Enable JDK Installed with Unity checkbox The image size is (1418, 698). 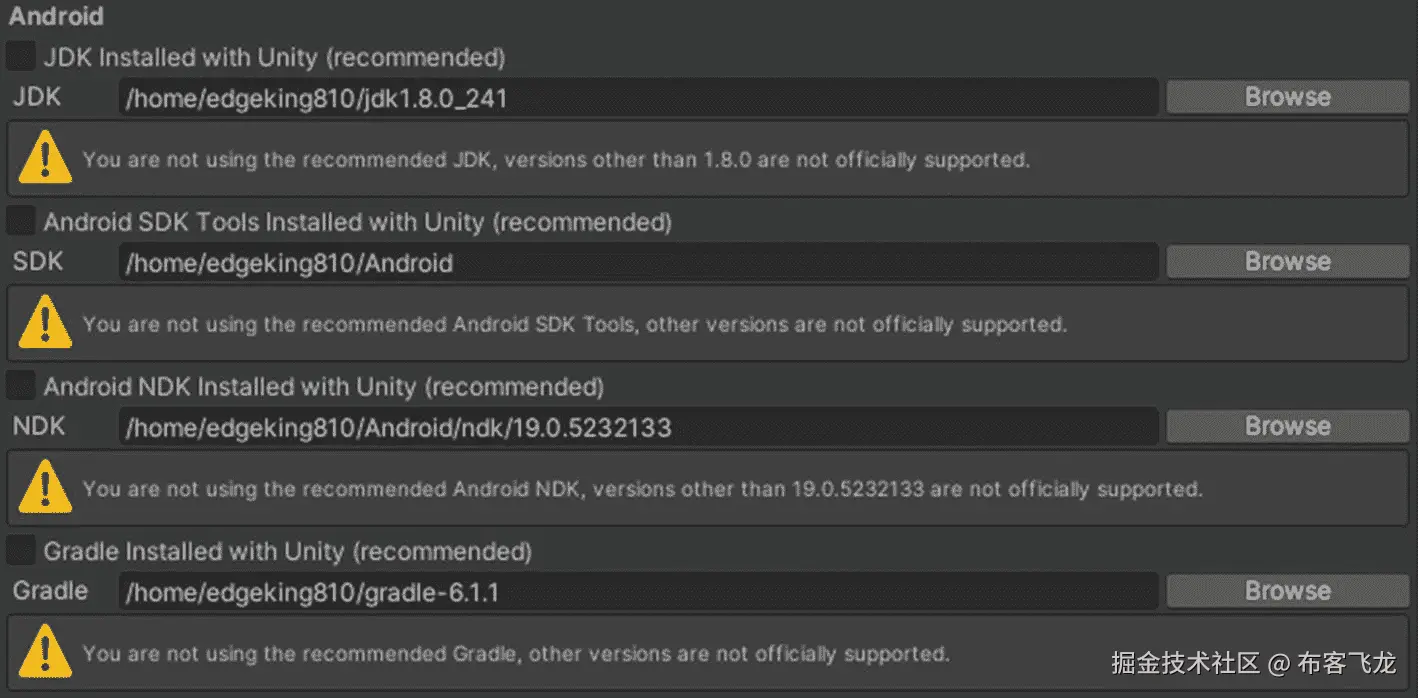pyautogui.click(x=20, y=57)
